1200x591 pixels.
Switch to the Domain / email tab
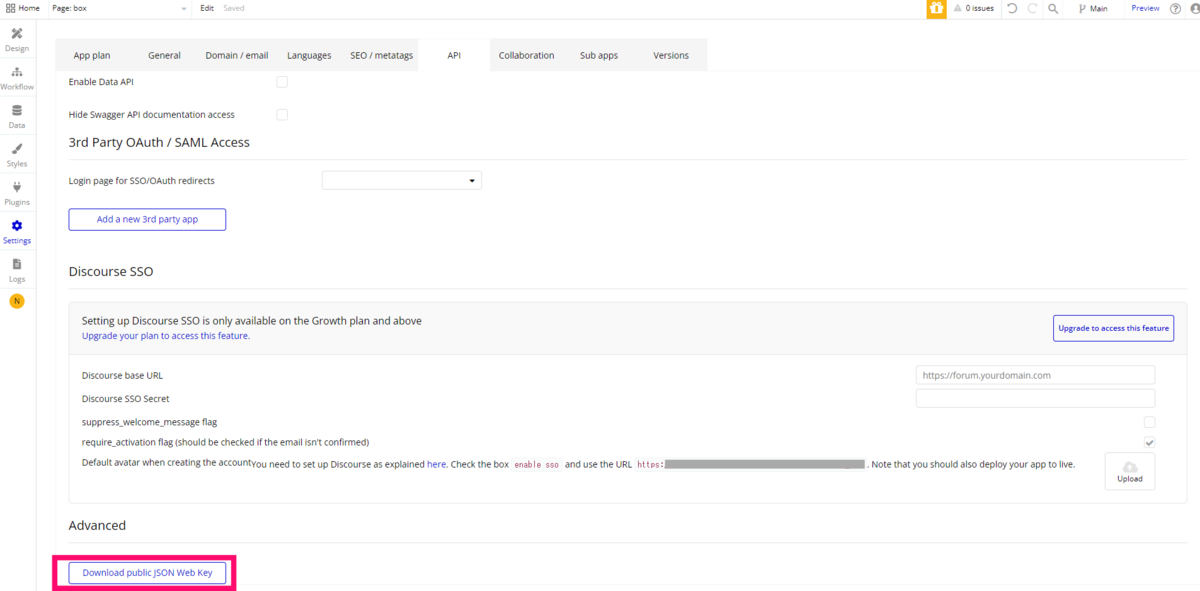pos(237,55)
